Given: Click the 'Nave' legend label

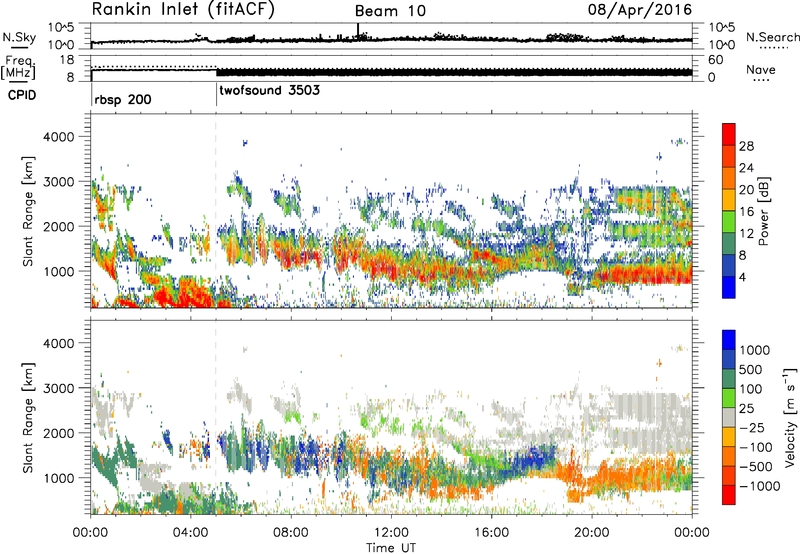Looking at the screenshot, I should click(760, 70).
